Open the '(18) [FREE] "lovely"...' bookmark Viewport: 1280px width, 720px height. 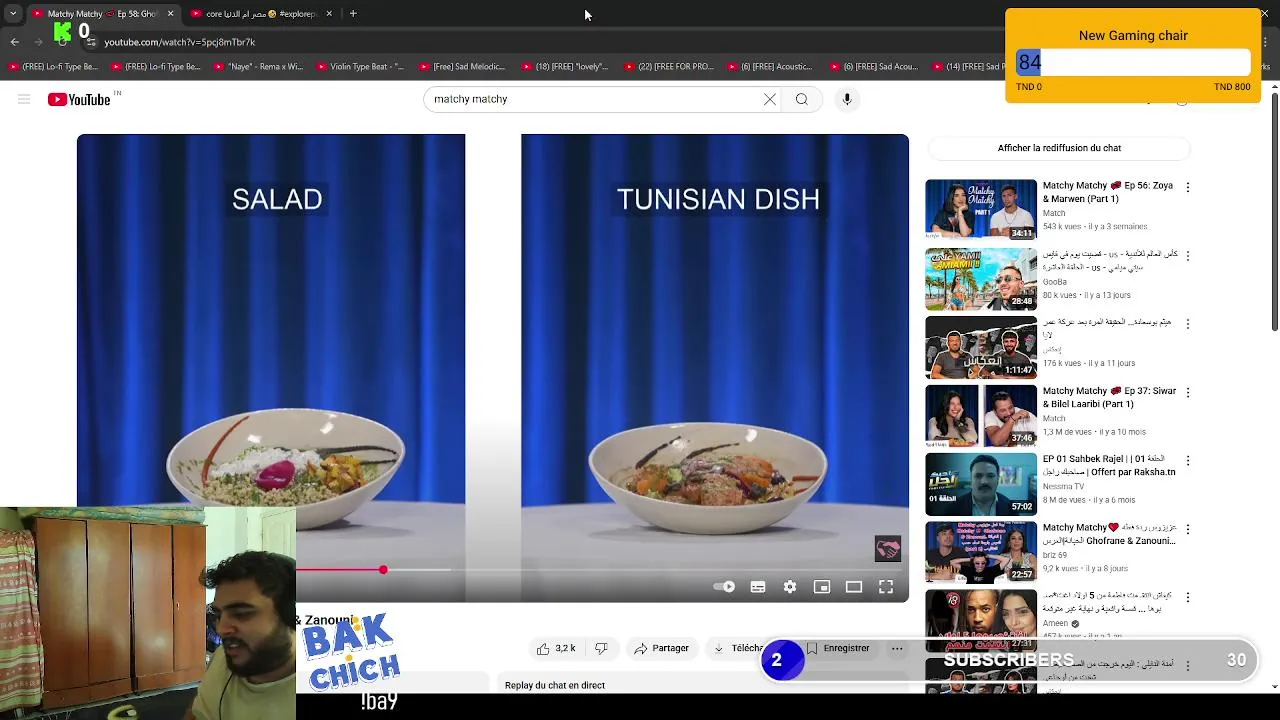565,67
